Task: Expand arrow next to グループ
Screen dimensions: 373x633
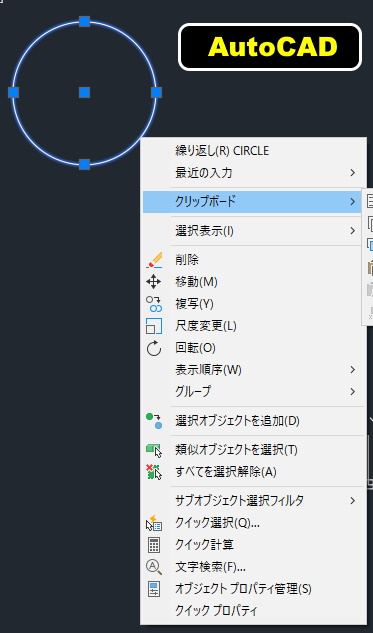Action: (x=353, y=392)
